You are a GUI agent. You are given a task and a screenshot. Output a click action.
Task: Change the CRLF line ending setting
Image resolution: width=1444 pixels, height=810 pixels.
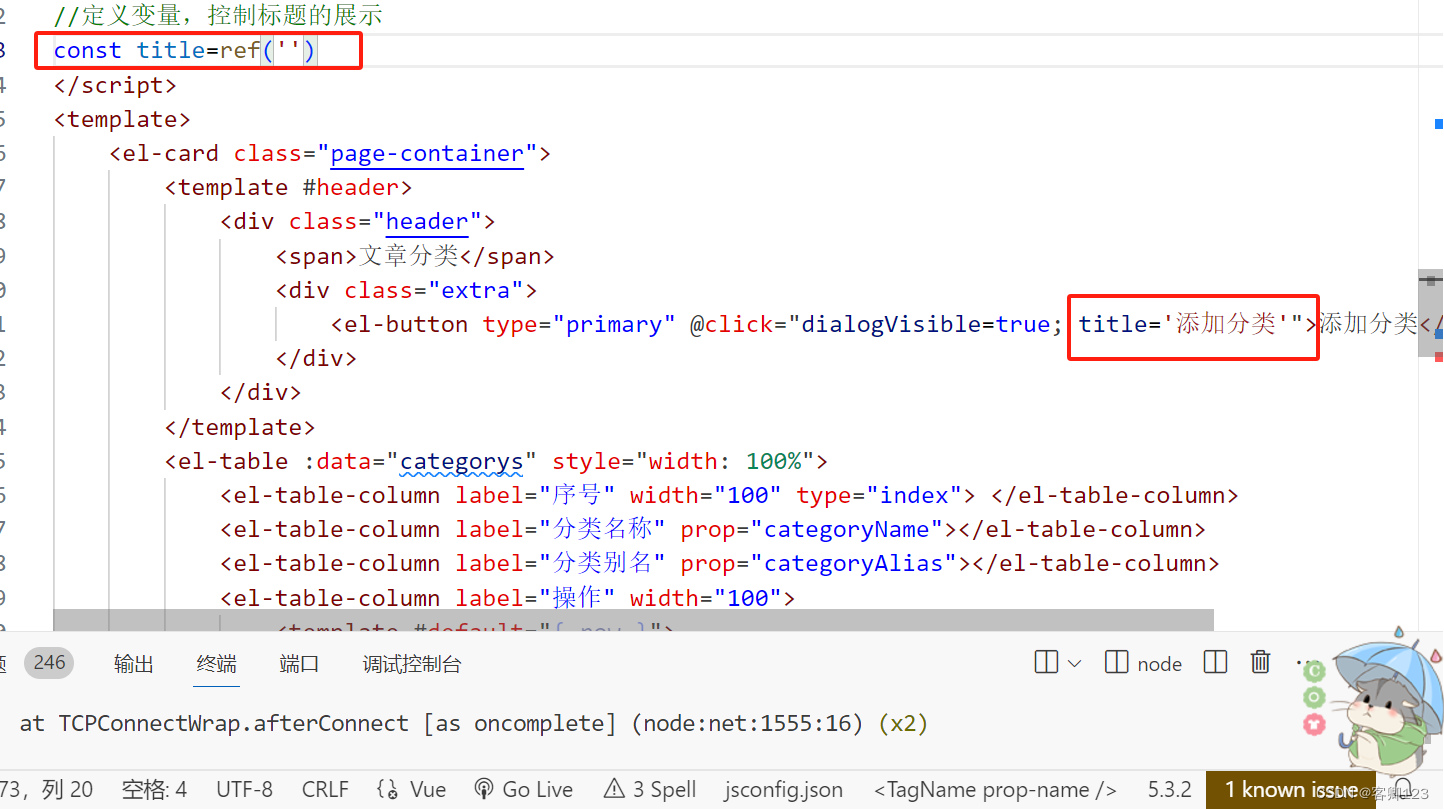(x=325, y=789)
